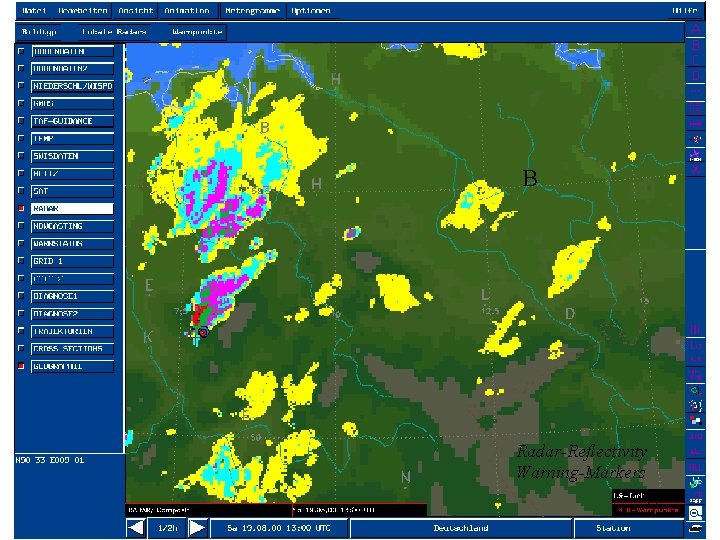This screenshot has width=720, height=540.
Task: Click the TAF-GUIDANCE layer button
Action: pyautogui.click(x=73, y=121)
